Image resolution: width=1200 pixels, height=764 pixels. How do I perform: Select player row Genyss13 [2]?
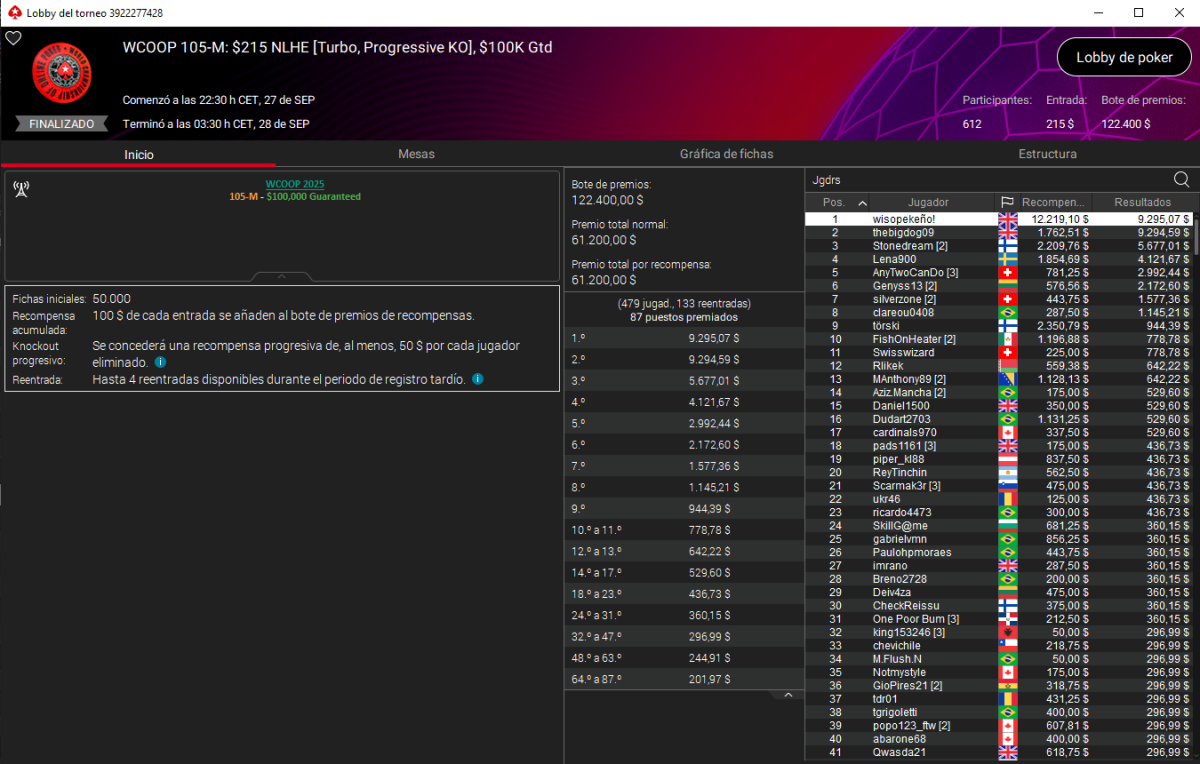(x=999, y=286)
